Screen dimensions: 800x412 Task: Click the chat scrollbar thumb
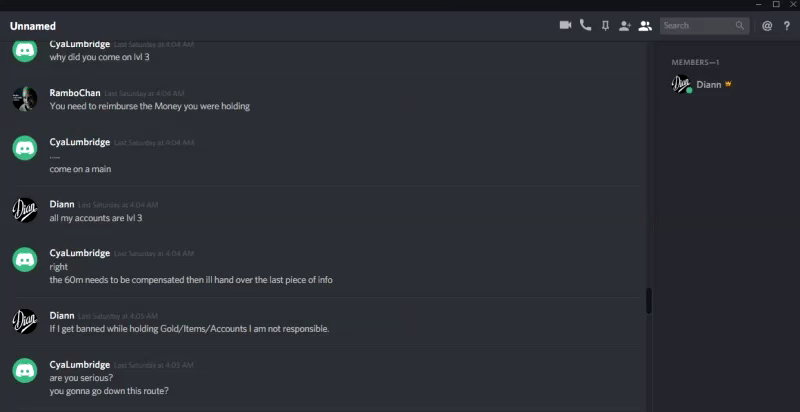648,301
